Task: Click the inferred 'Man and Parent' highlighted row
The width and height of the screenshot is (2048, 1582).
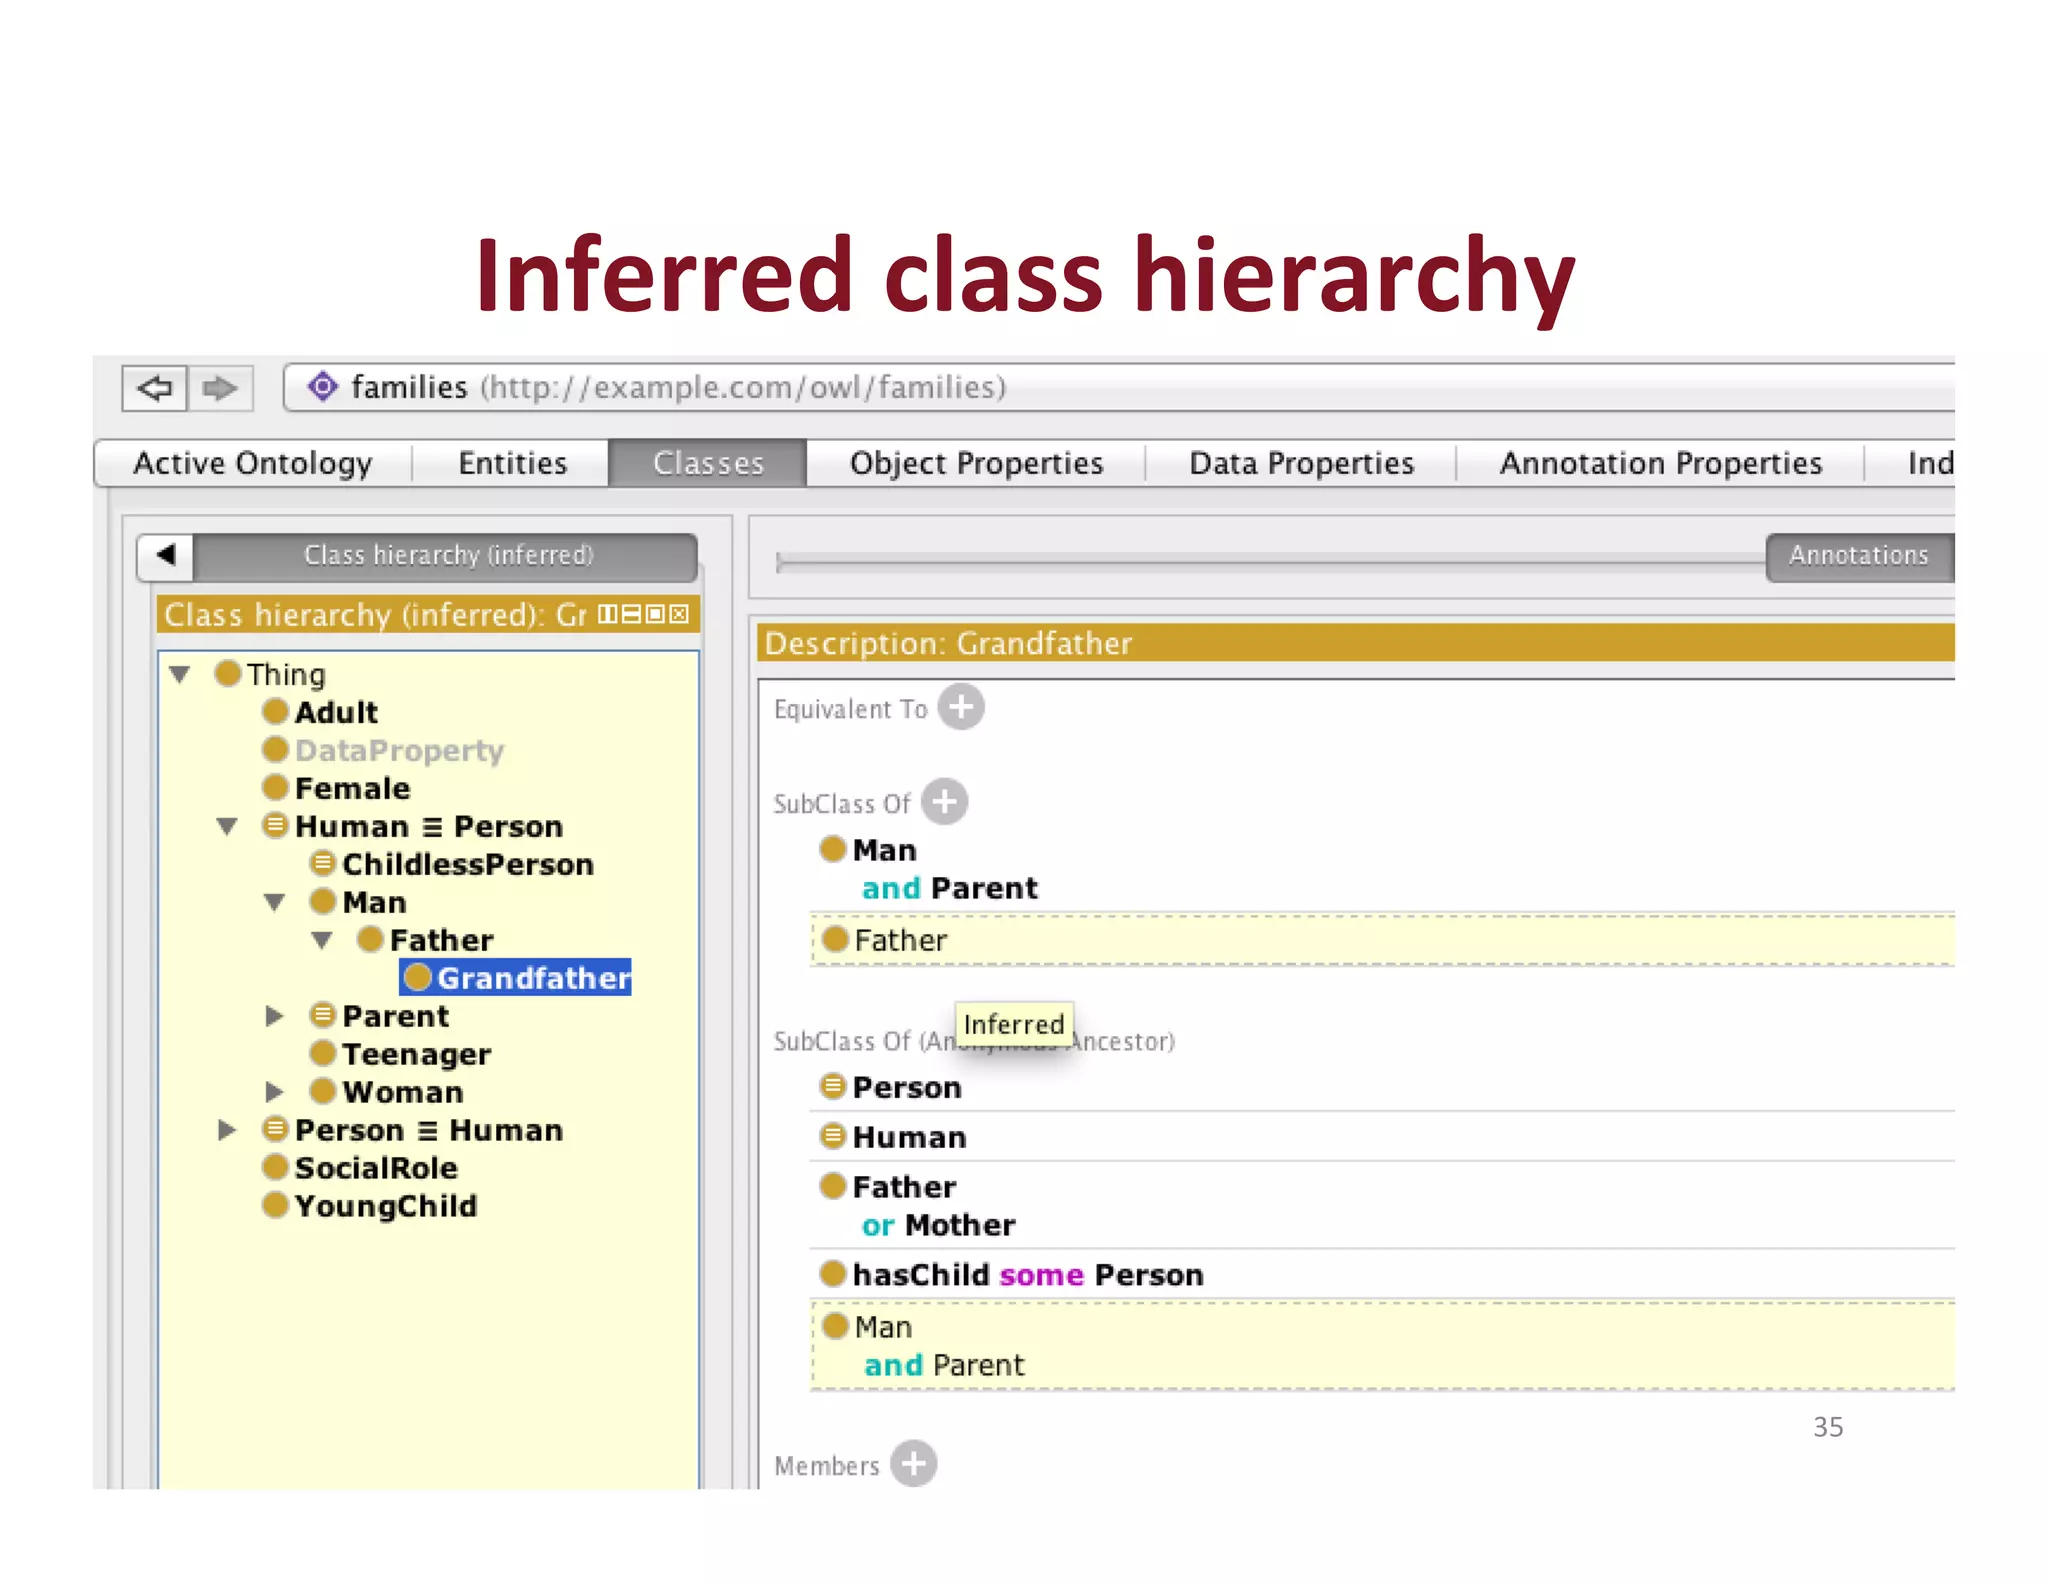Action: click(1382, 1346)
